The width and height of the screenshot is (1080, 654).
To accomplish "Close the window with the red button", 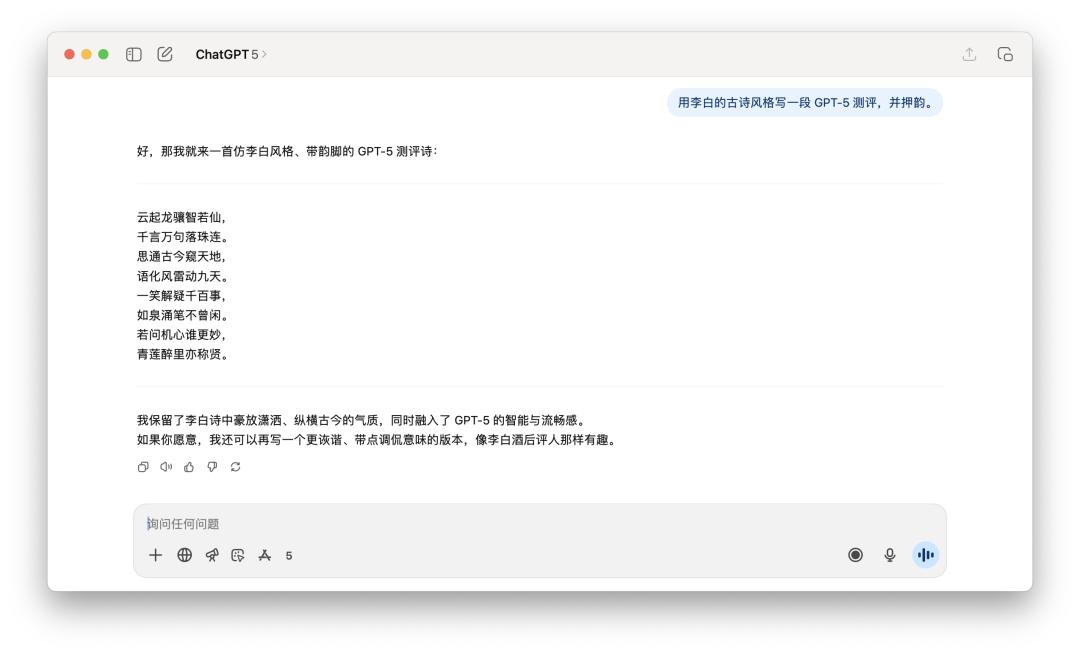I will point(70,54).
